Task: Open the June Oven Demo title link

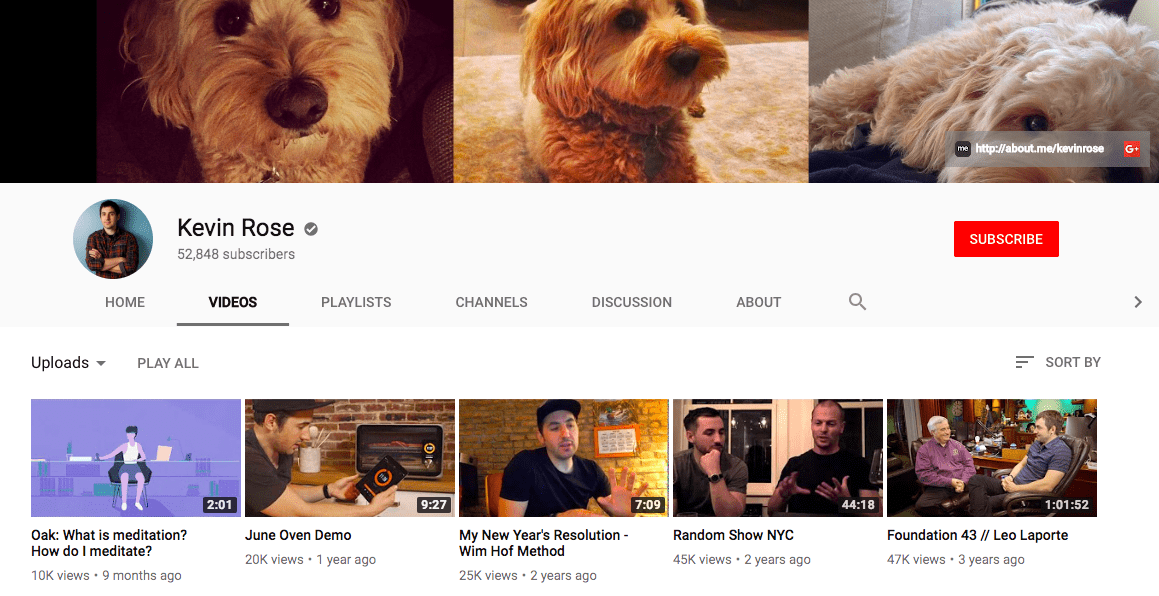Action: coord(298,535)
